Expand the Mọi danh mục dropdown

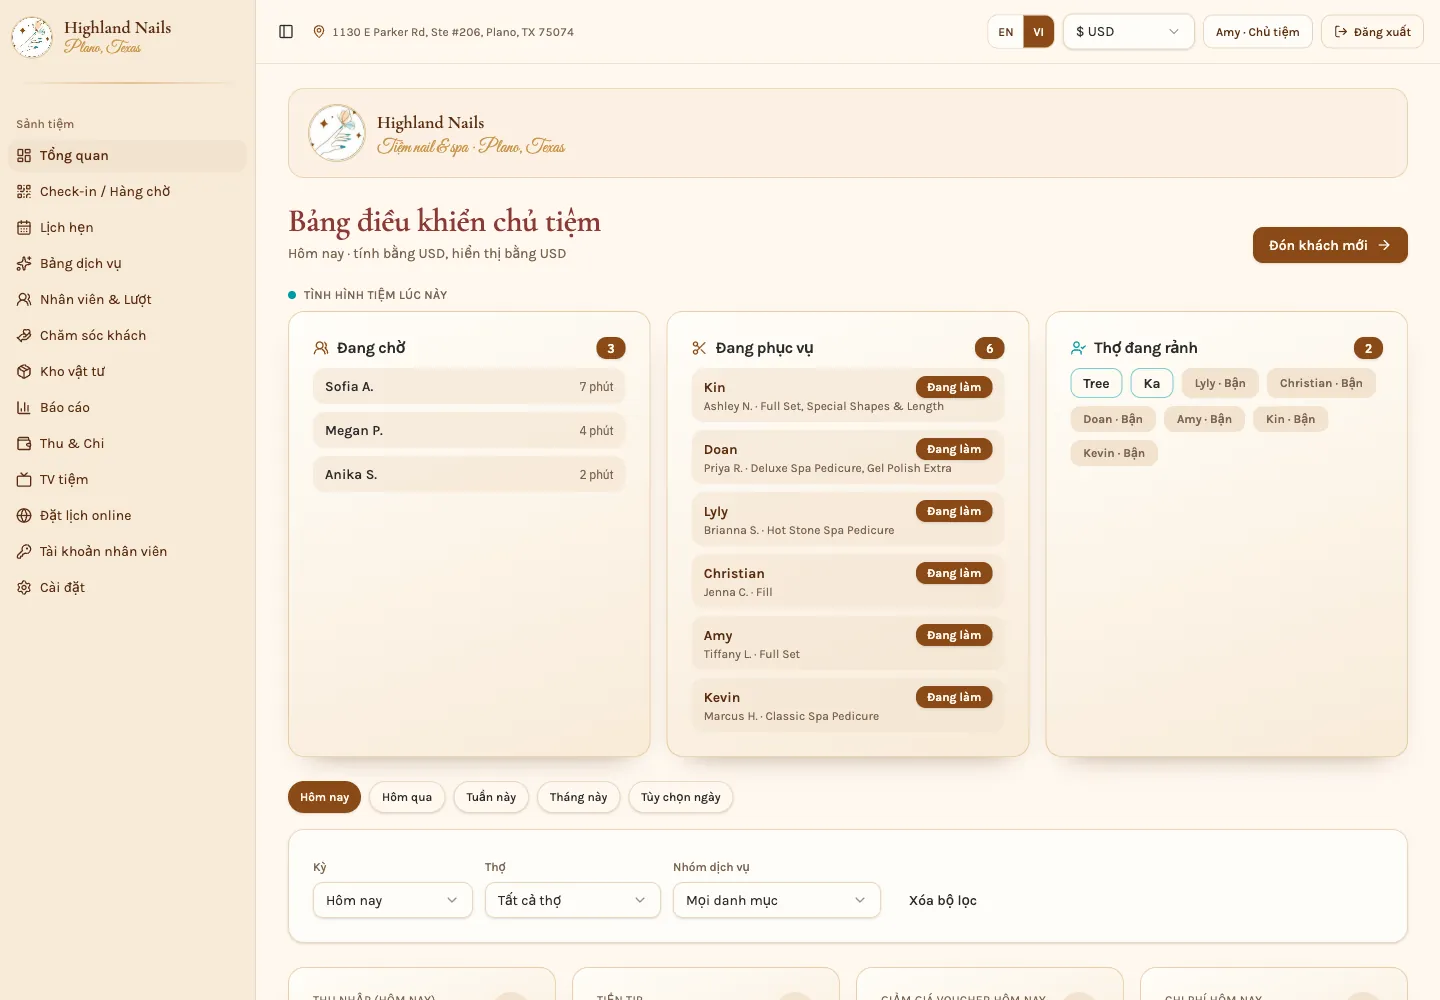point(776,900)
